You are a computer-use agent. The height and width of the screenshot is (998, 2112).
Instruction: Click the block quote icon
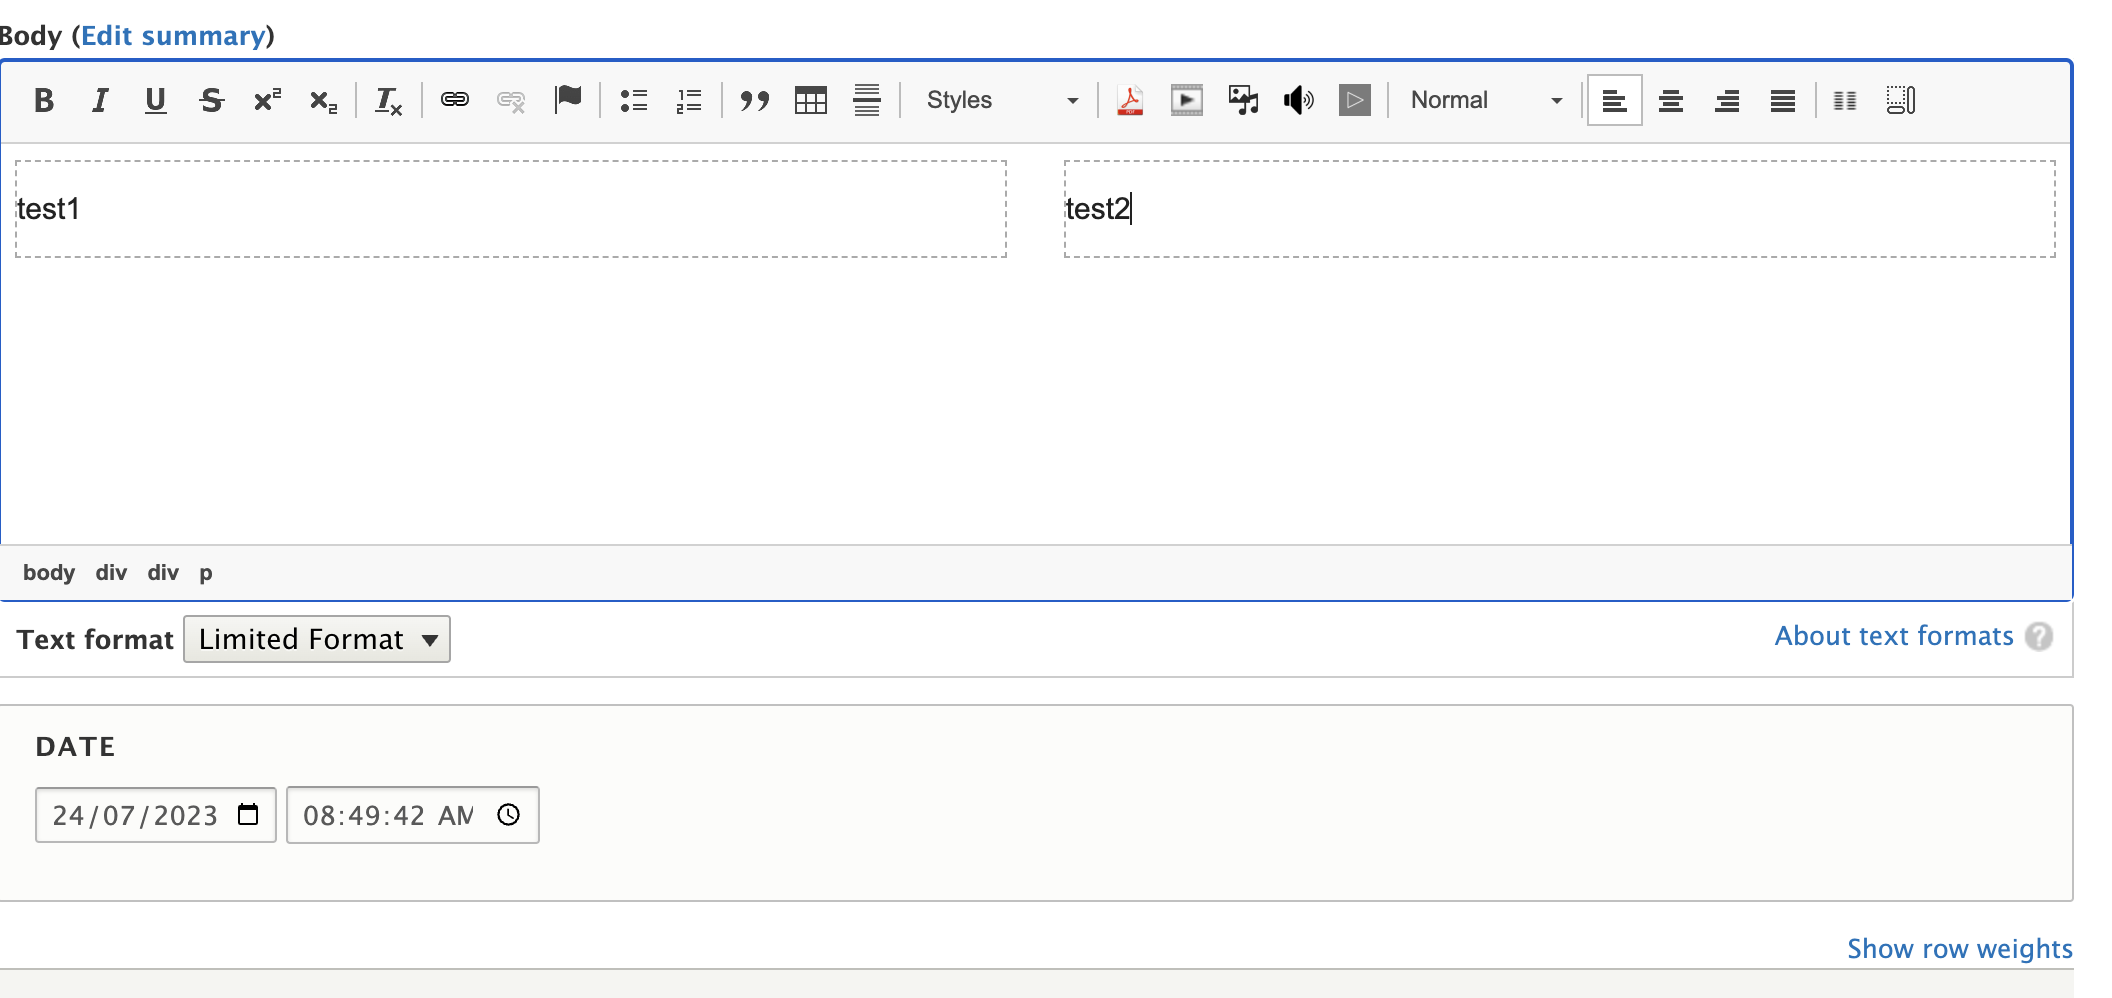tap(754, 100)
